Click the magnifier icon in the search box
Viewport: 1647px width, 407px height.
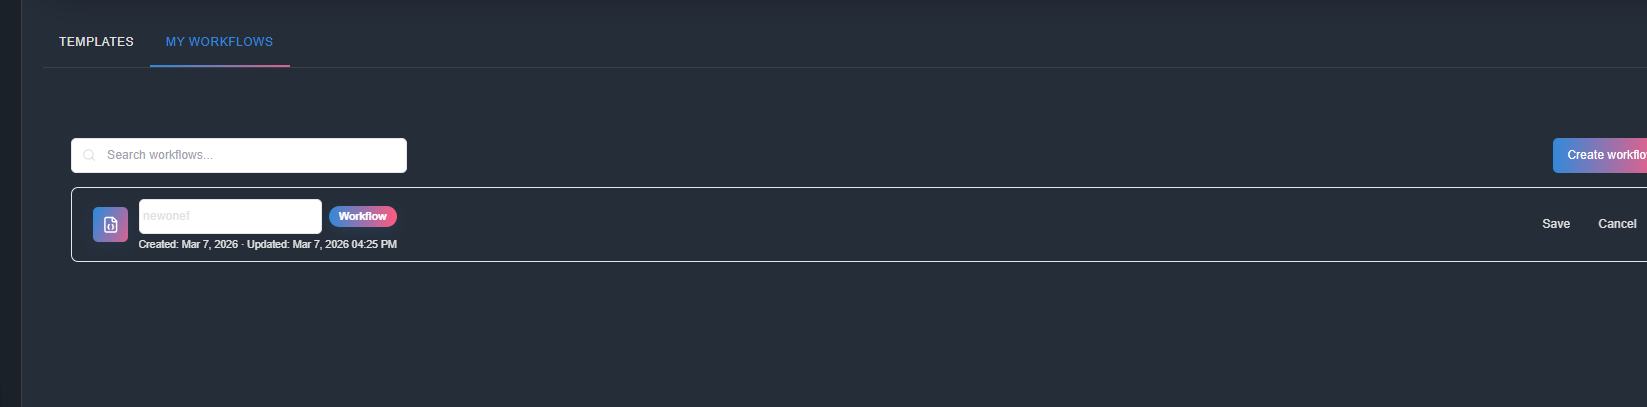pos(89,155)
